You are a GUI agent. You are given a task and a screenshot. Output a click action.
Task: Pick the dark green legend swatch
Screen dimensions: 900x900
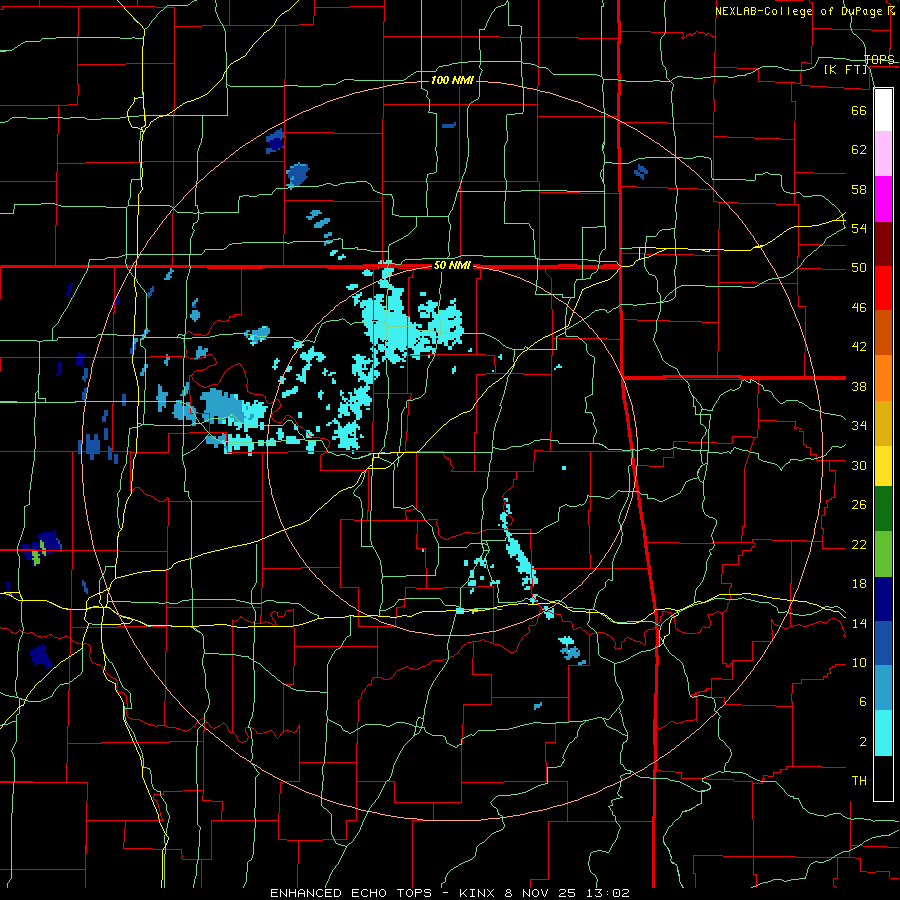click(x=883, y=509)
